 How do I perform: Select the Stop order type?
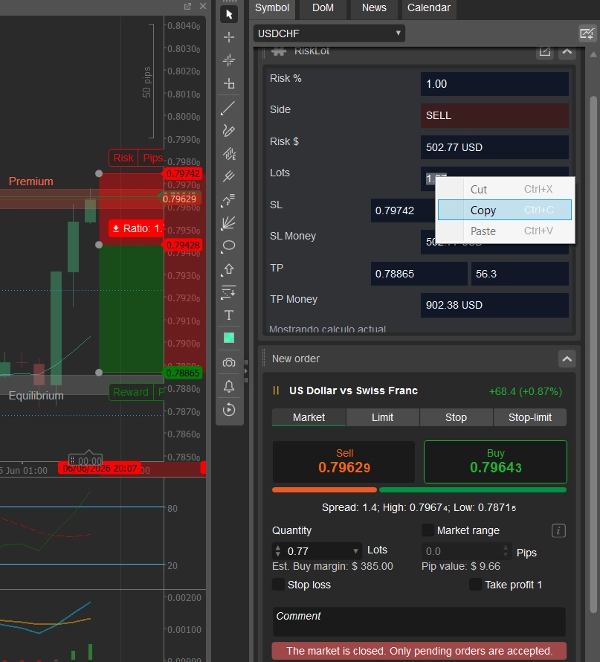(456, 417)
